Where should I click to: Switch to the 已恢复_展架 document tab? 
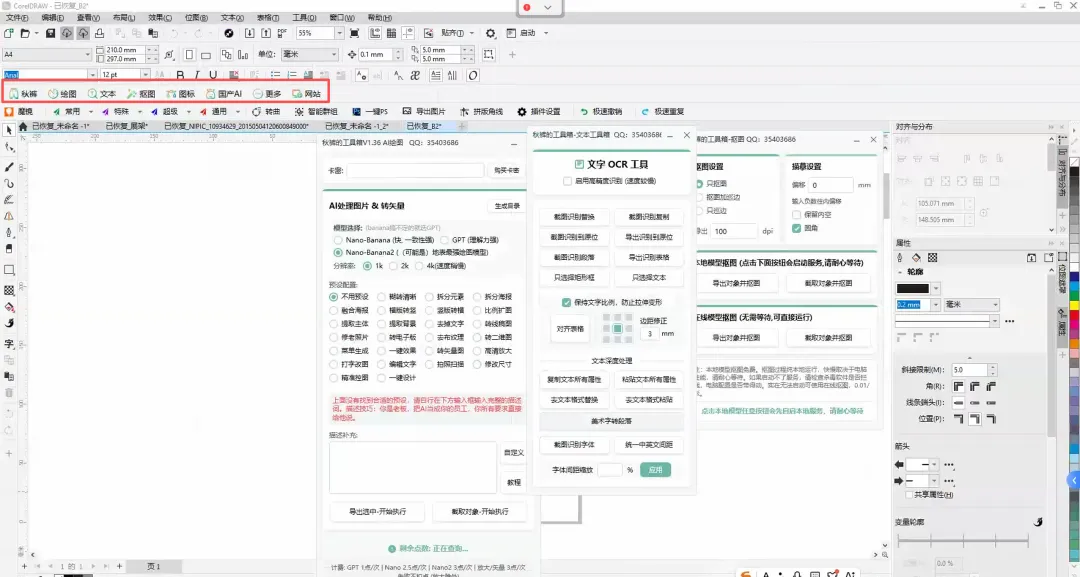(x=126, y=127)
